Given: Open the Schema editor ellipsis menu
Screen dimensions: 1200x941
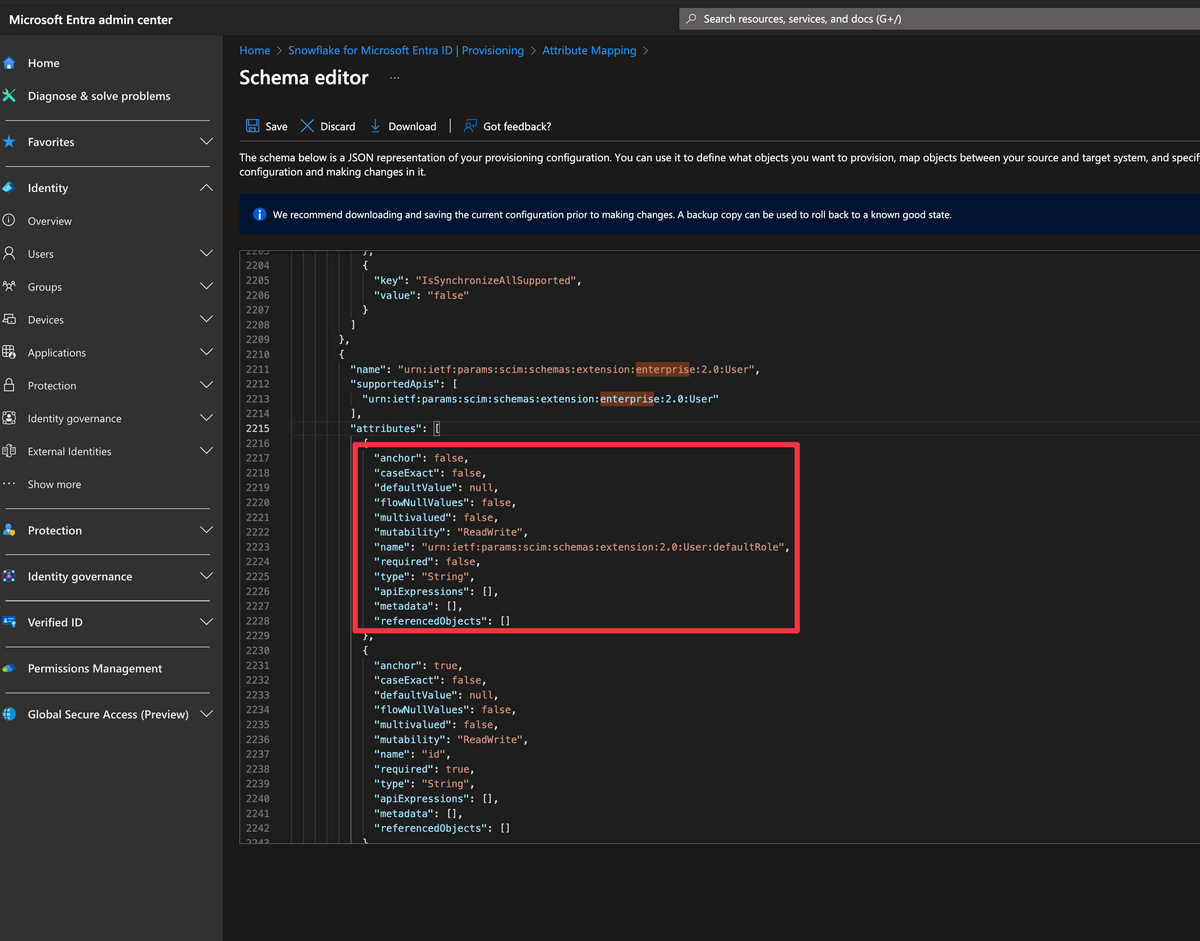Looking at the screenshot, I should pyautogui.click(x=395, y=78).
